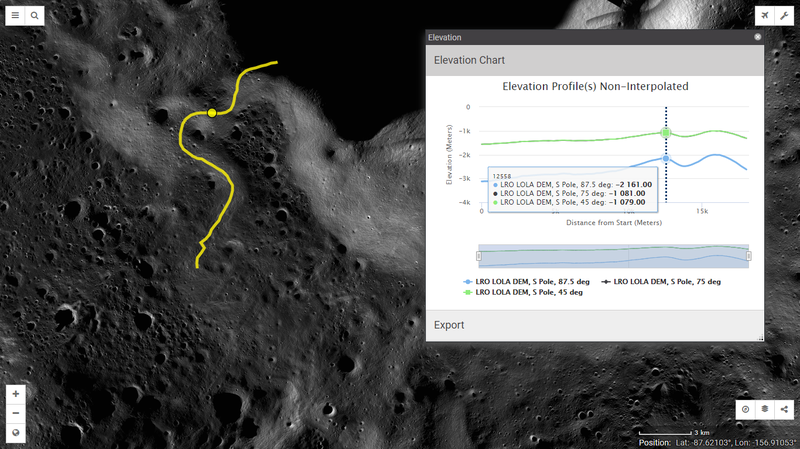Open the layers stack icon

point(765,409)
